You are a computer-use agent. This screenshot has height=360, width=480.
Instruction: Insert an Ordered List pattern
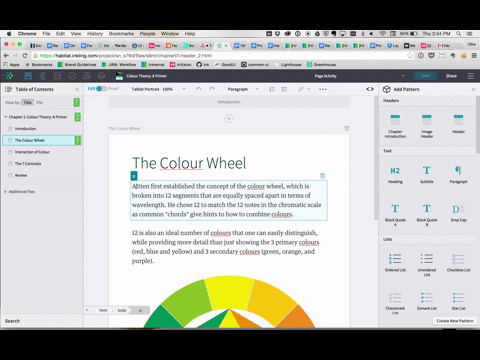pyautogui.click(x=395, y=262)
